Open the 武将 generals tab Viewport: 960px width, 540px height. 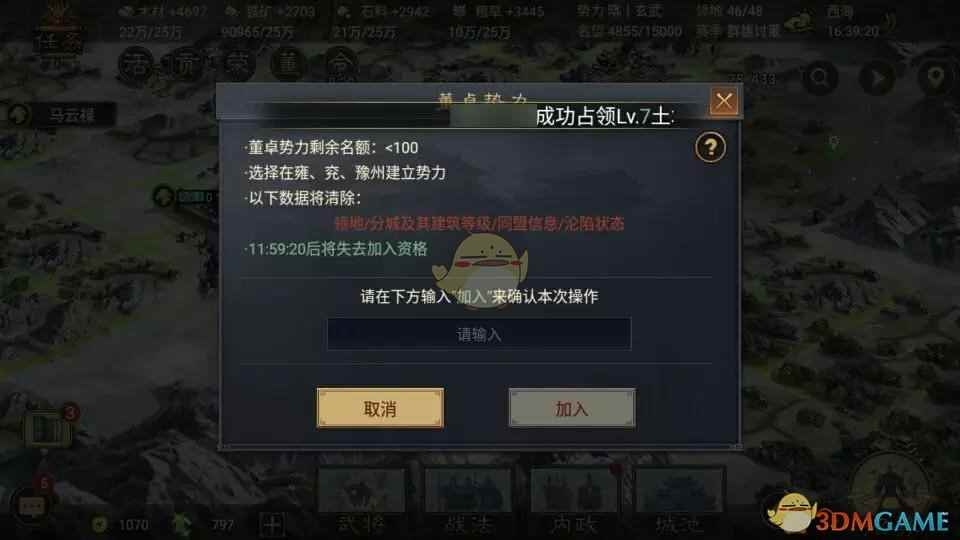361,501
